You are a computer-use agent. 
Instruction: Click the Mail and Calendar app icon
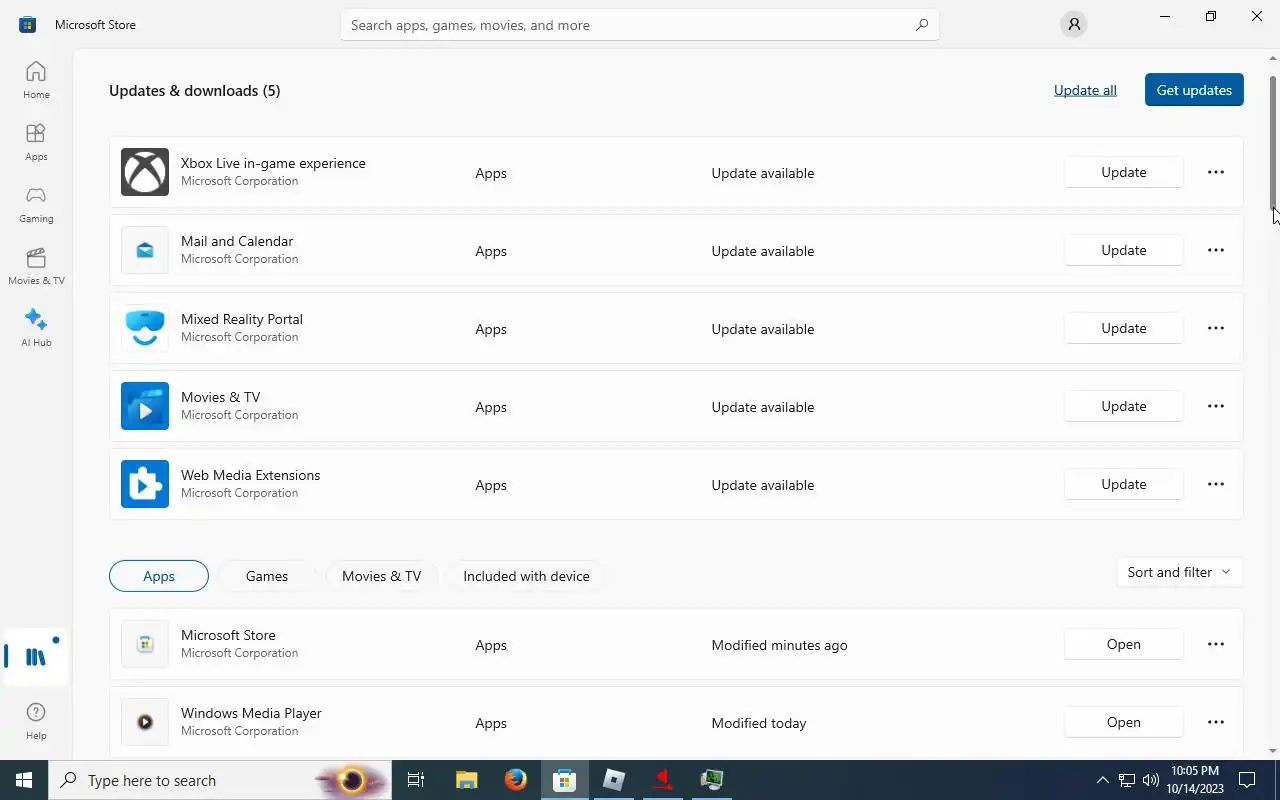point(145,250)
